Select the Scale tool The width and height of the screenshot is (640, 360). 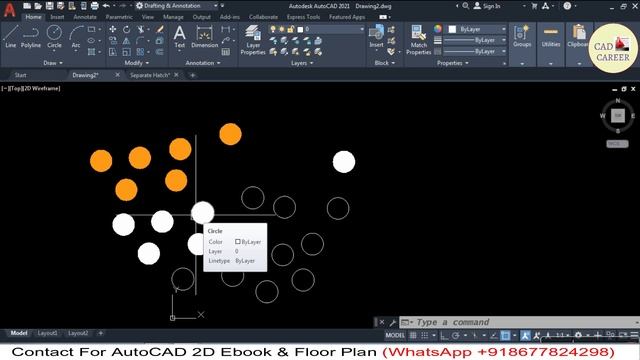point(127,52)
